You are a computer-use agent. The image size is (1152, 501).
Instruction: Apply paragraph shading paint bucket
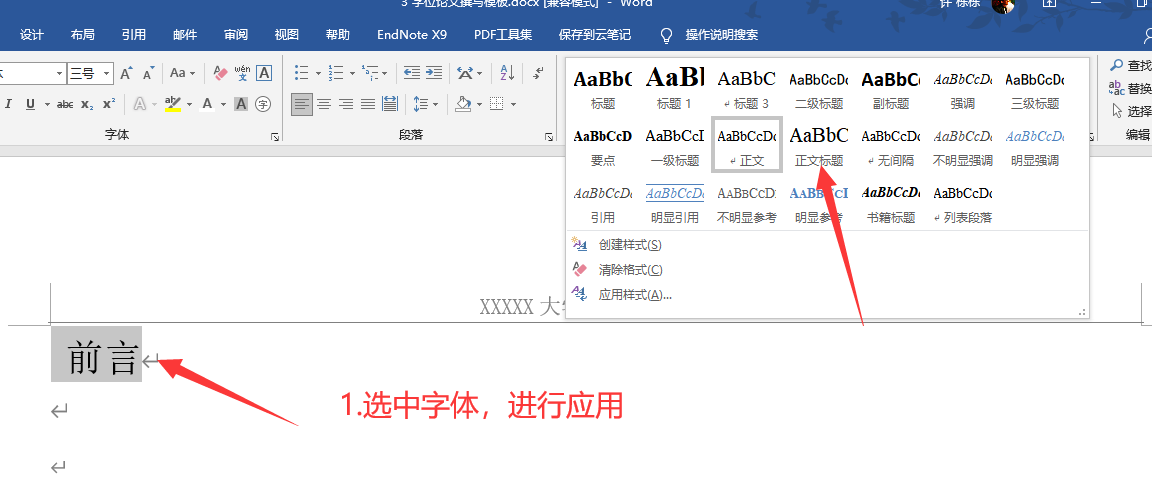(x=463, y=104)
